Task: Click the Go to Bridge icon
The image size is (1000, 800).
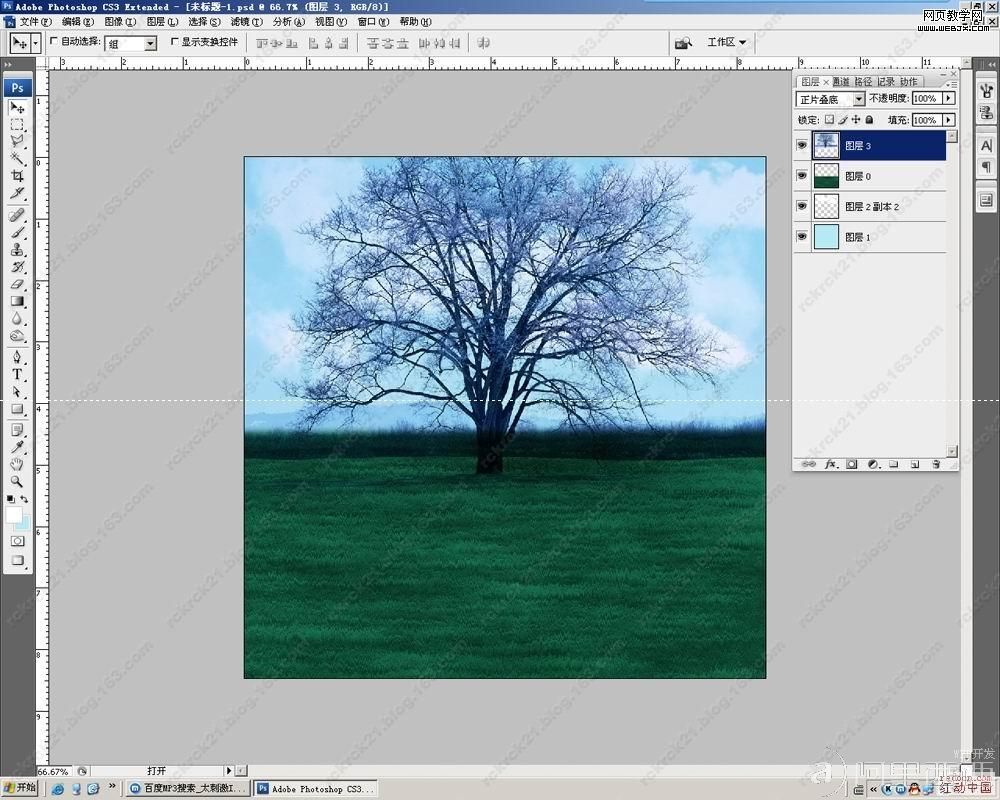Action: (x=683, y=43)
